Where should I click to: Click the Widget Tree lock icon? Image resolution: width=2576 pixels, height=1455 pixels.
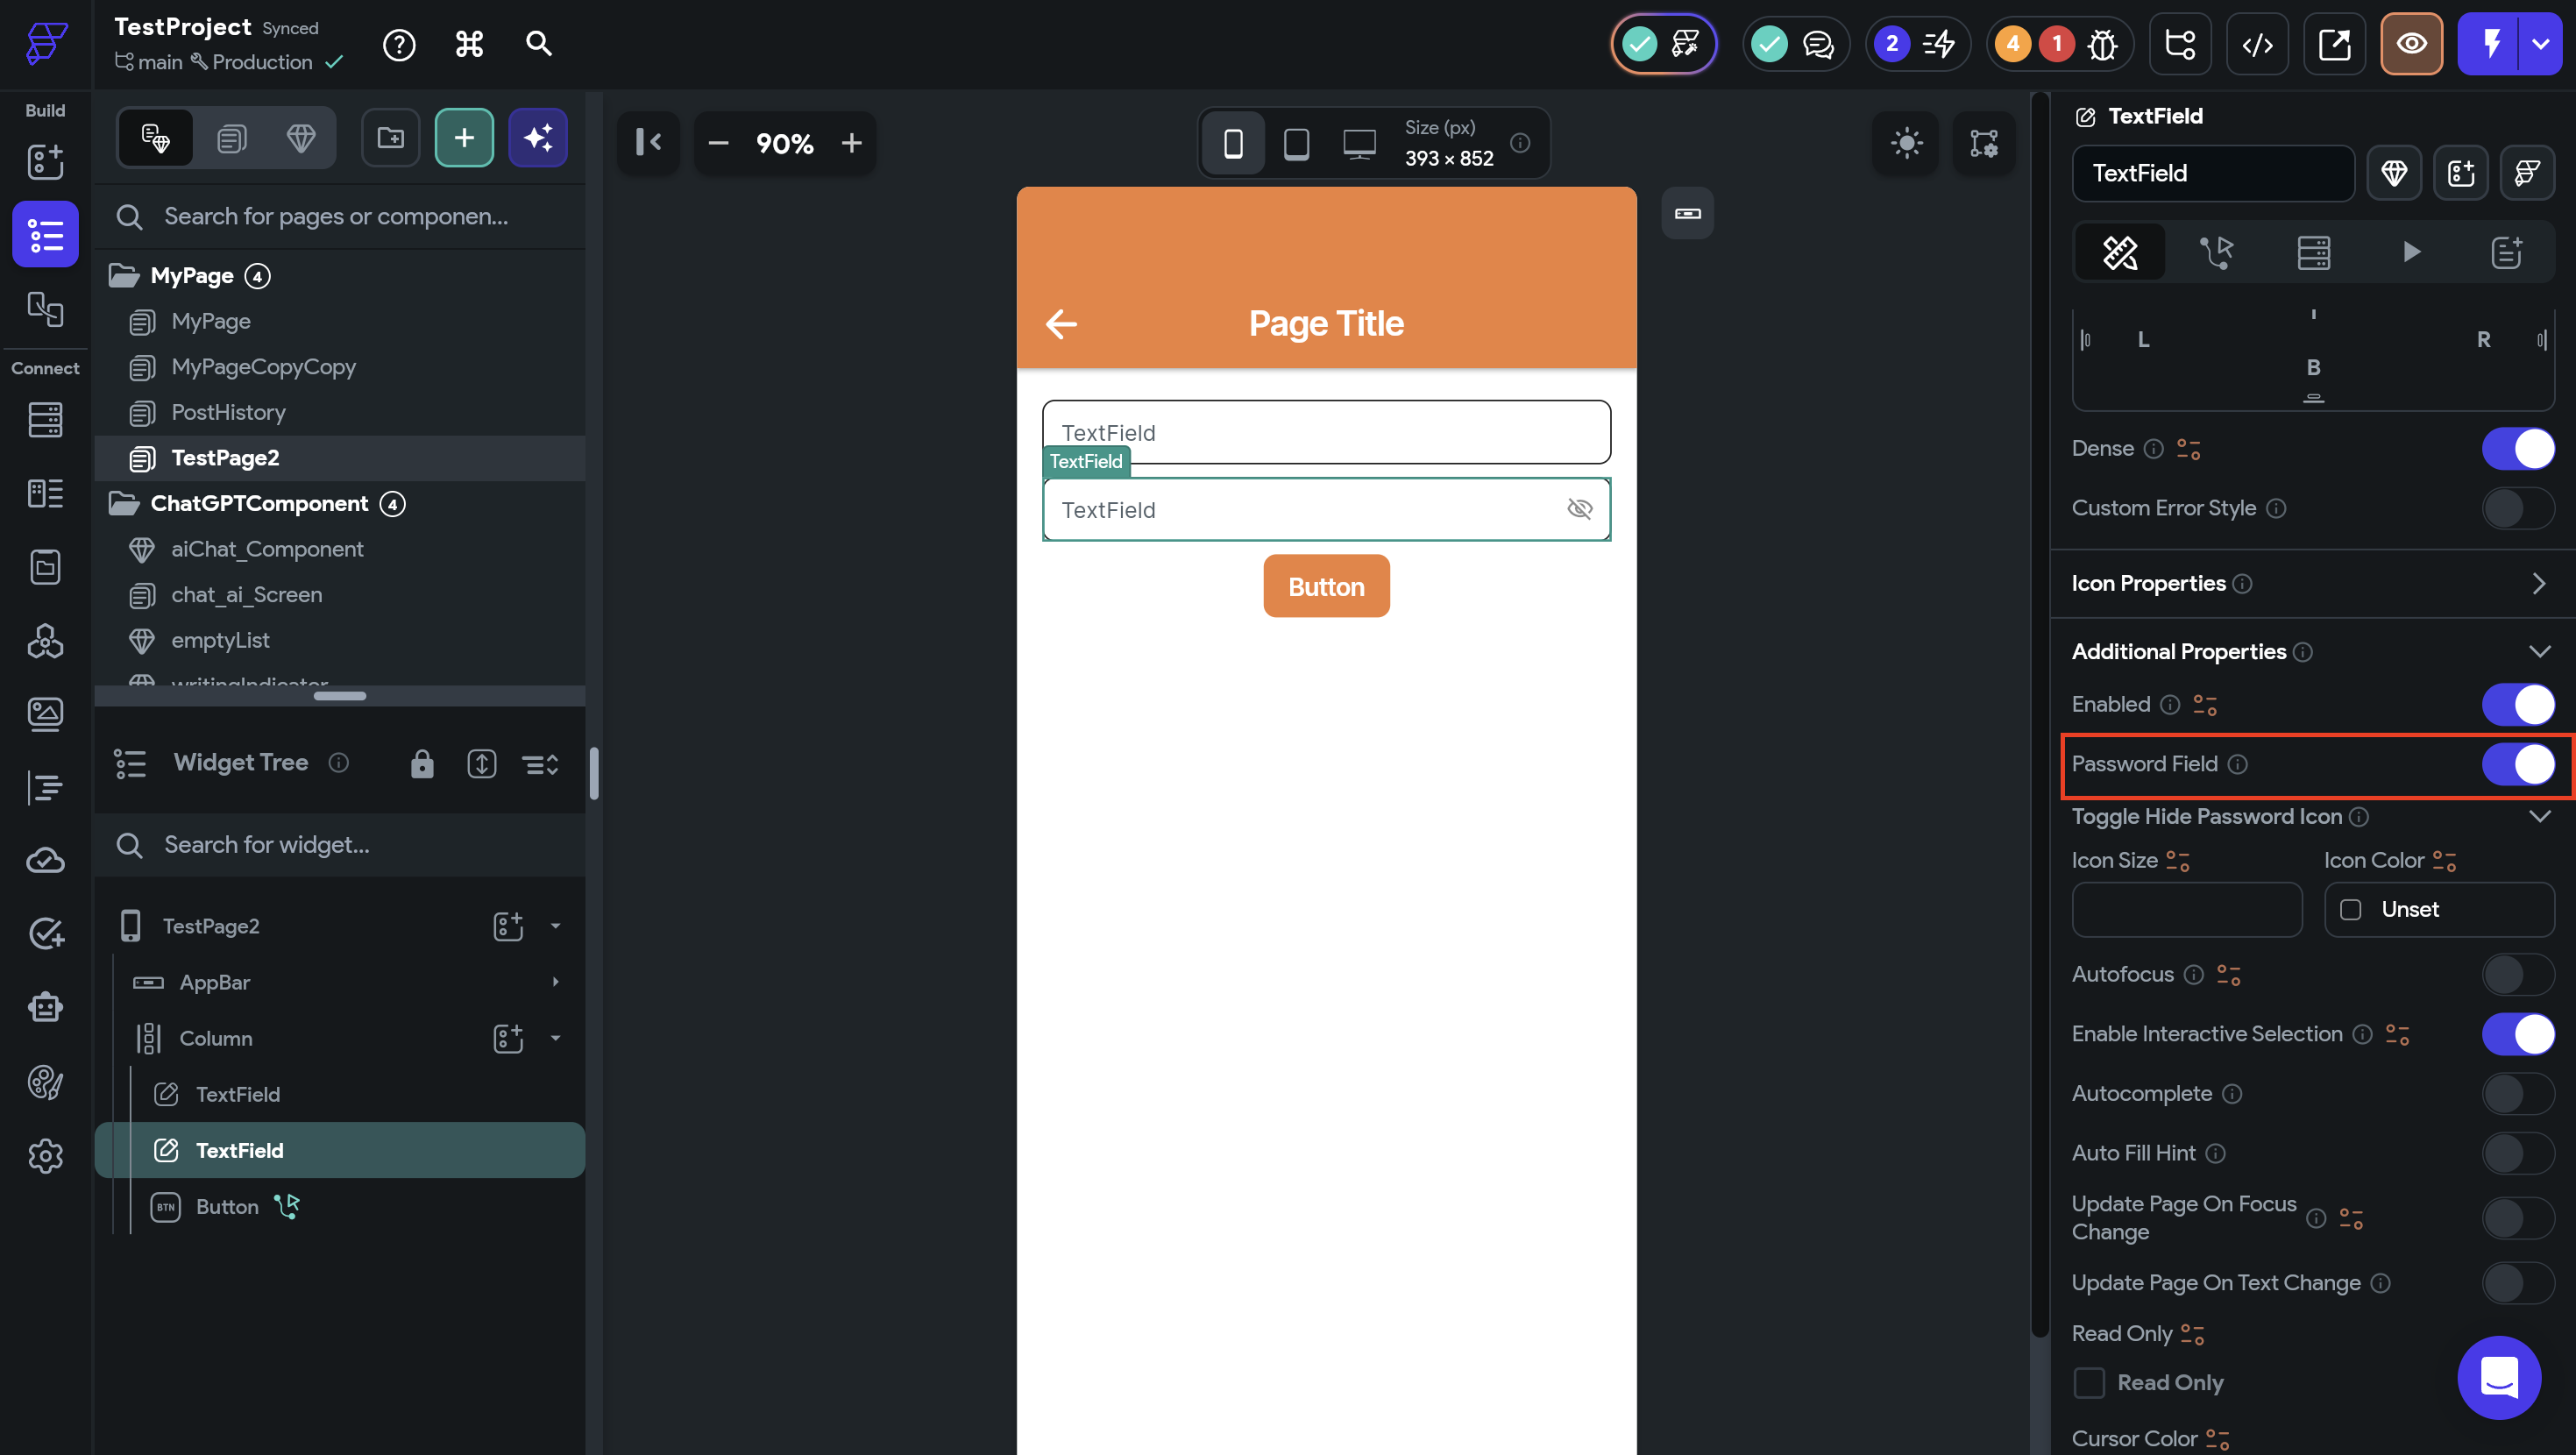pos(422,764)
